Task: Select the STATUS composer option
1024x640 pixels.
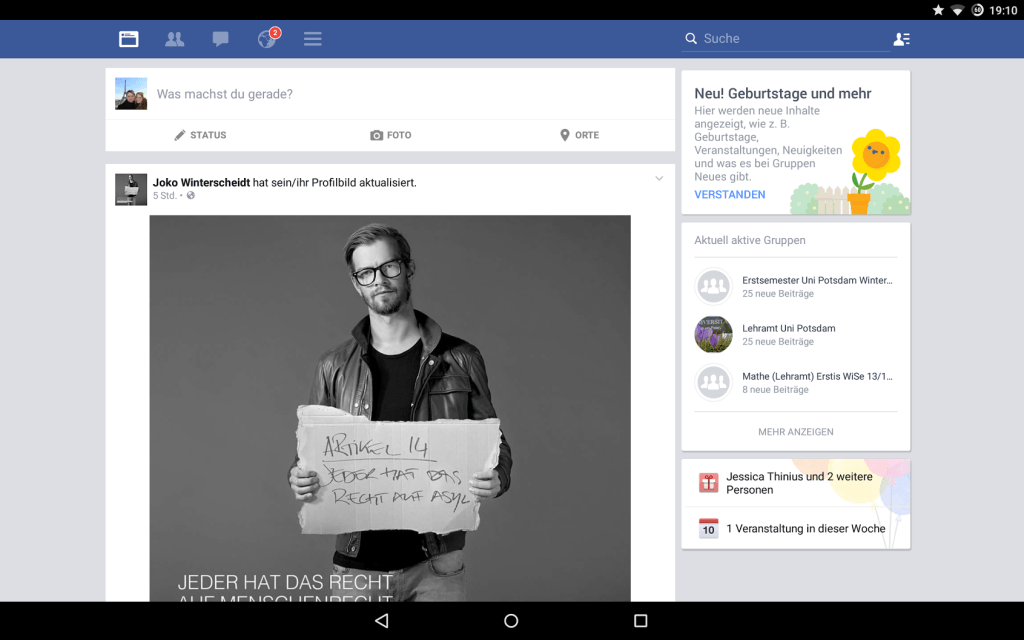Action: [200, 135]
